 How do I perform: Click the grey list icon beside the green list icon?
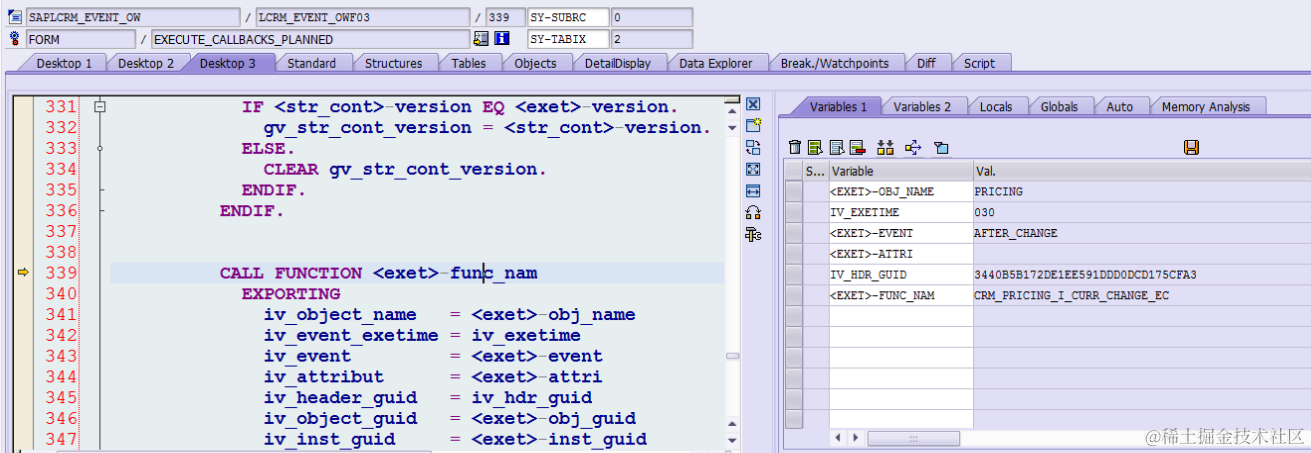tap(836, 148)
